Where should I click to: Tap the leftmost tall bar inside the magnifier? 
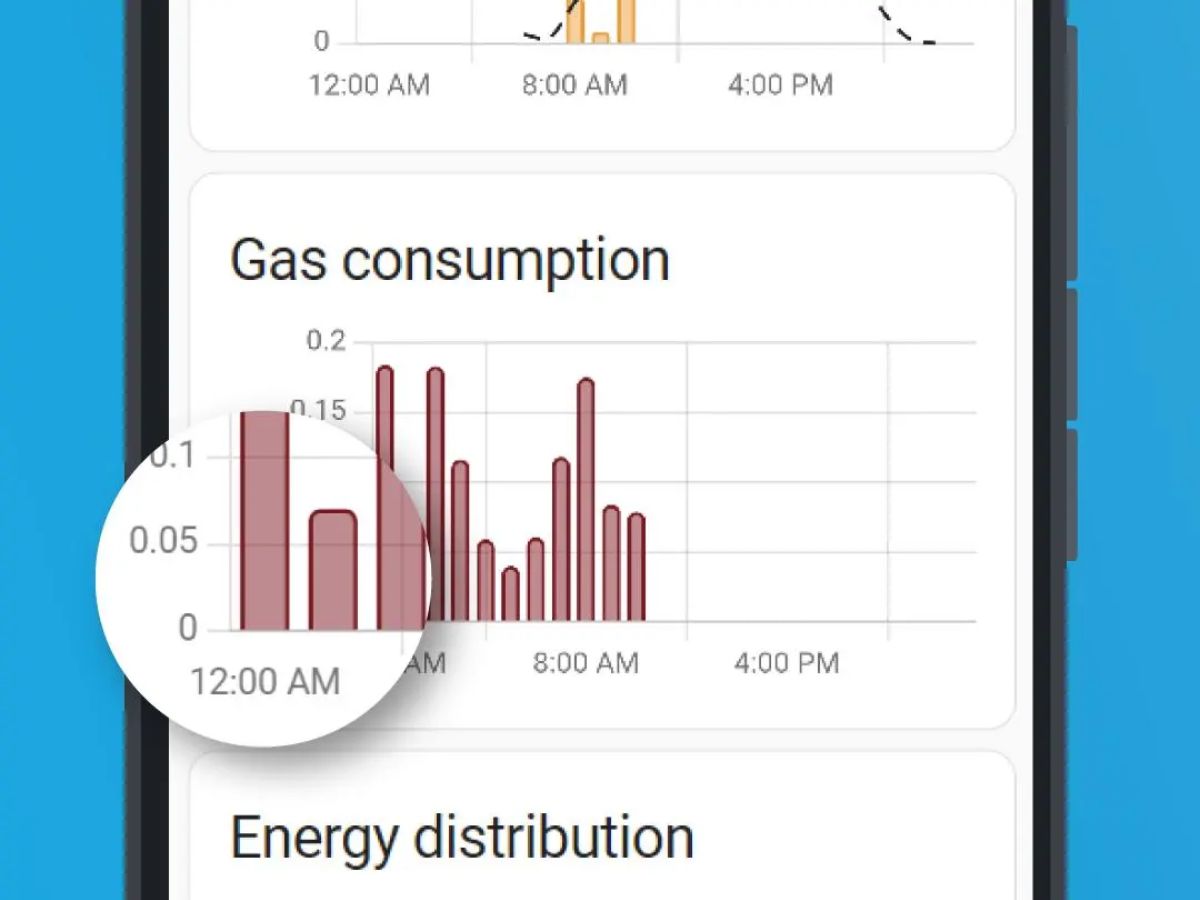point(265,520)
